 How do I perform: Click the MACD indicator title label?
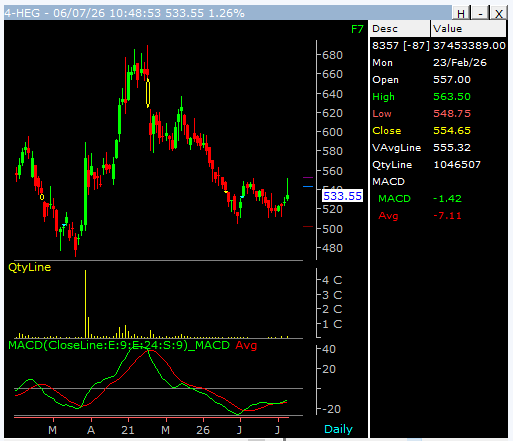(119, 345)
